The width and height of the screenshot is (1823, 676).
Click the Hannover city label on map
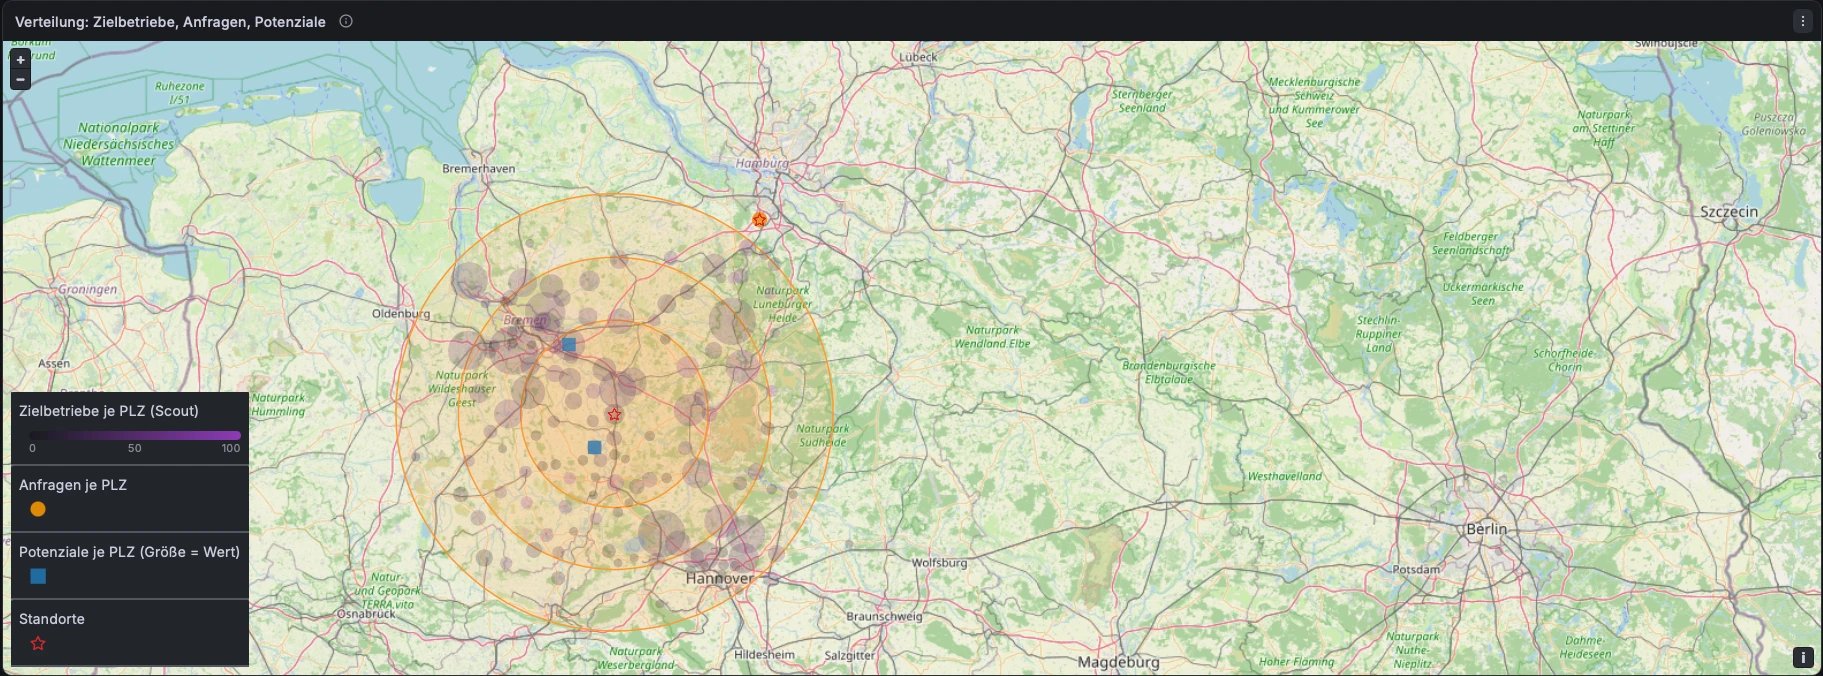(x=720, y=578)
